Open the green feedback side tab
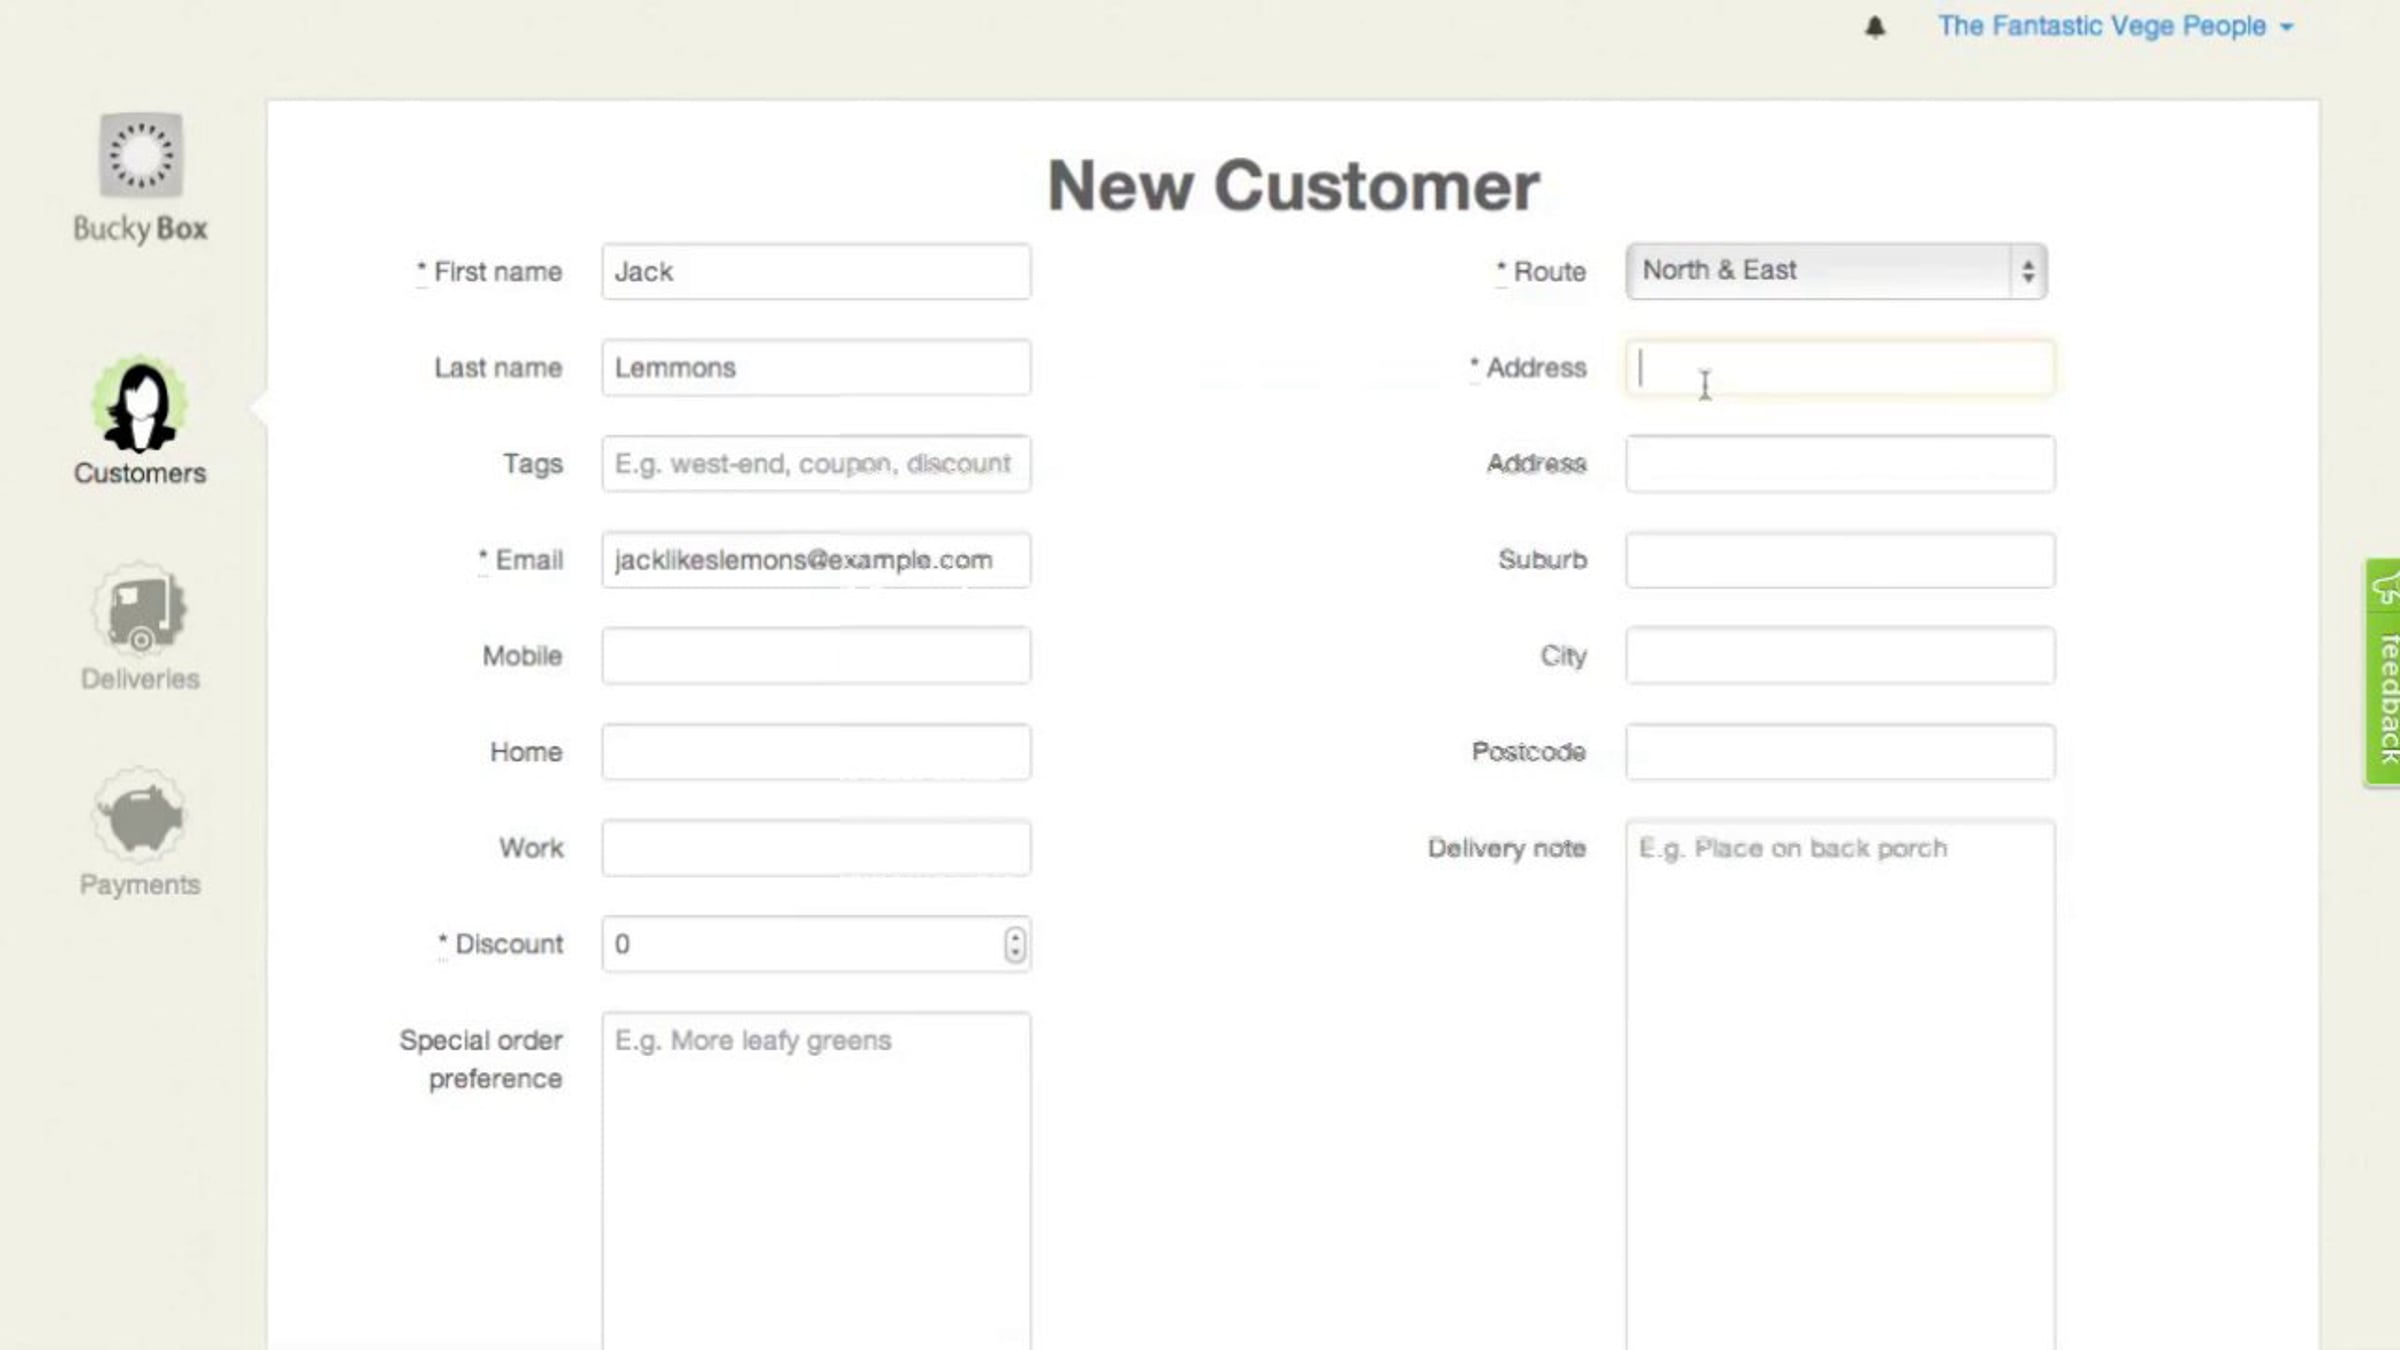Image resolution: width=2400 pixels, height=1350 pixels. [x=2383, y=672]
